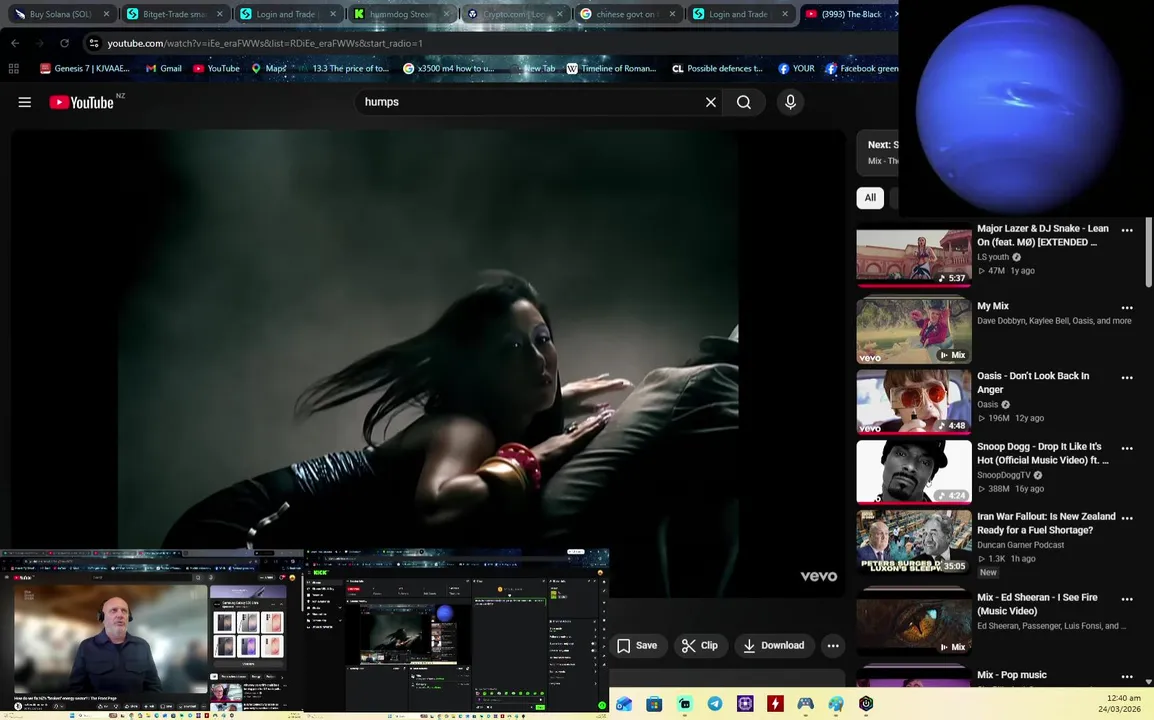Screen dimensions: 1154x720
Task: Open Duncan Garner Podcast channel name
Action: click(1021, 545)
